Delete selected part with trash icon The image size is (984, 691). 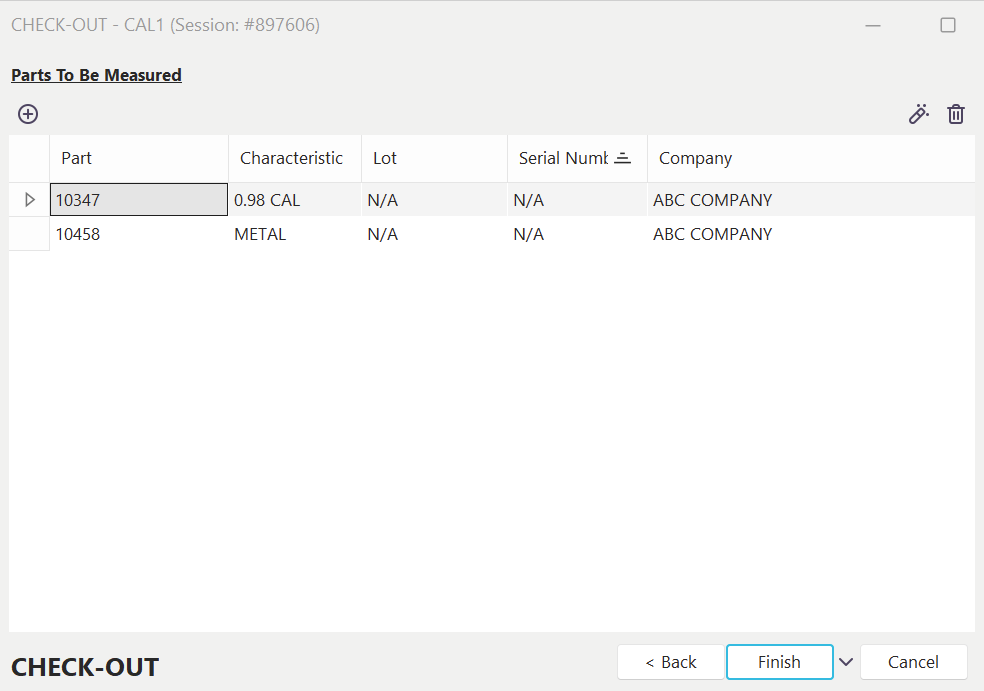pyautogui.click(x=956, y=114)
